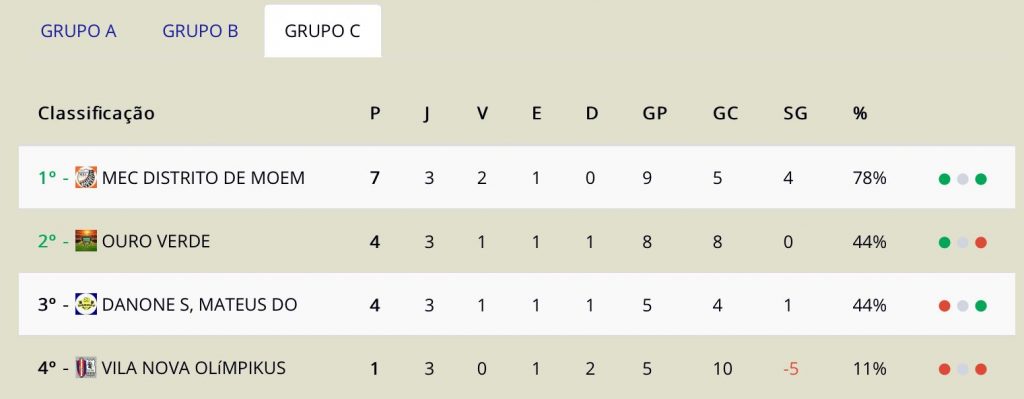Click the Classificação column header

(x=96, y=114)
